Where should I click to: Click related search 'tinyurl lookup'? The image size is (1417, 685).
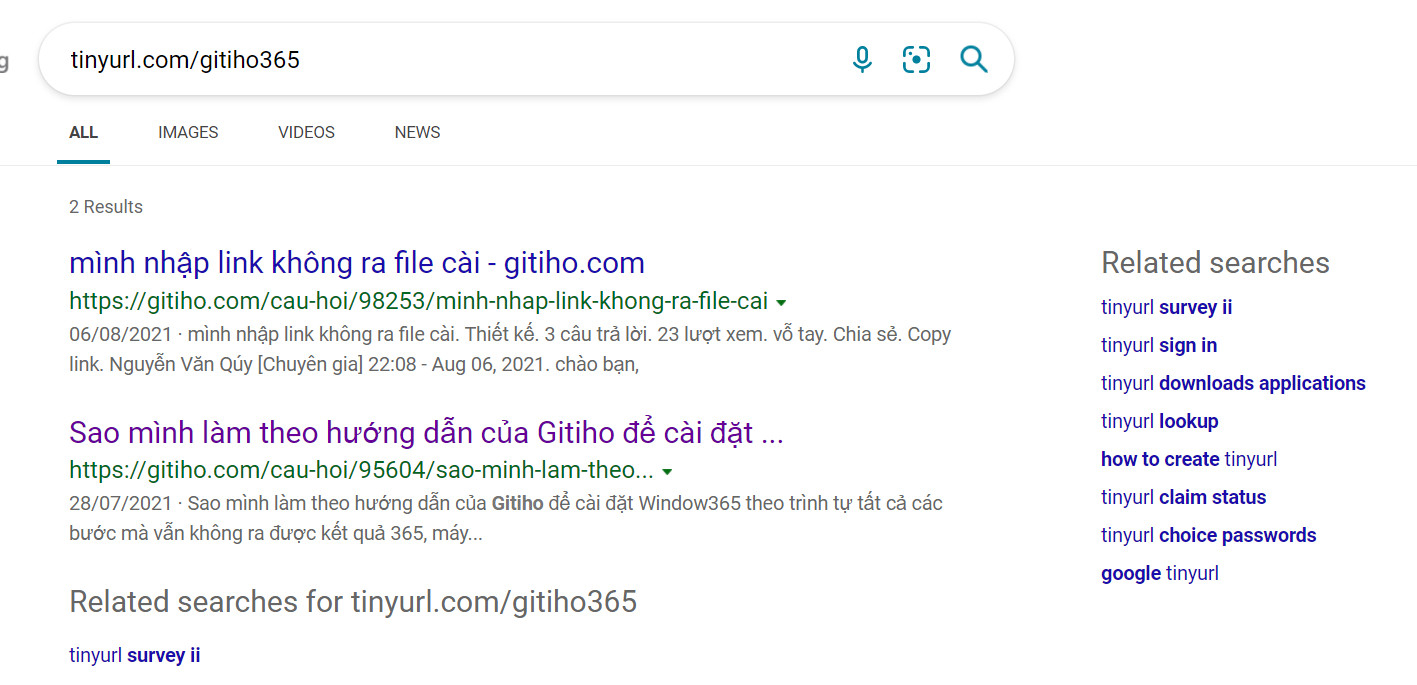(x=1160, y=421)
